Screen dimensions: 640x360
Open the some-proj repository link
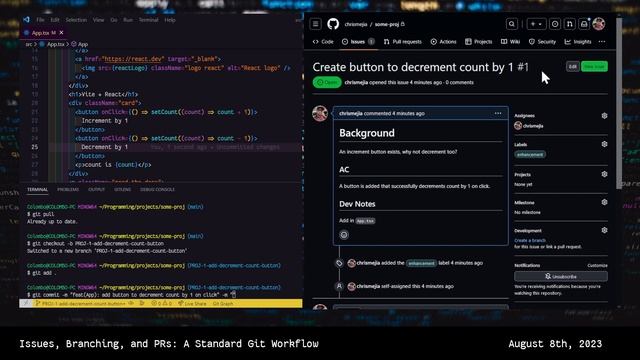pyautogui.click(x=387, y=24)
